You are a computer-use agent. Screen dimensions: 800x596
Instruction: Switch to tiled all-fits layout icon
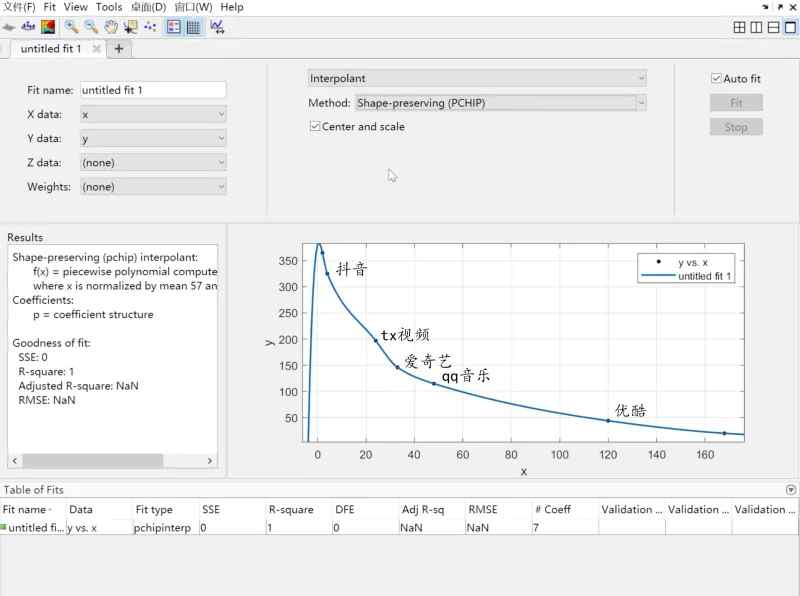pyautogui.click(x=737, y=27)
